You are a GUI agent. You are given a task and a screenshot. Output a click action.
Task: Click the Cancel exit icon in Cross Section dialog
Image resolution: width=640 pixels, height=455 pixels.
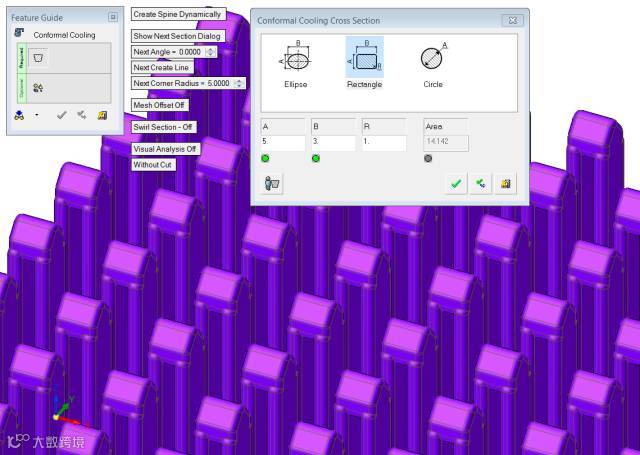(x=506, y=184)
